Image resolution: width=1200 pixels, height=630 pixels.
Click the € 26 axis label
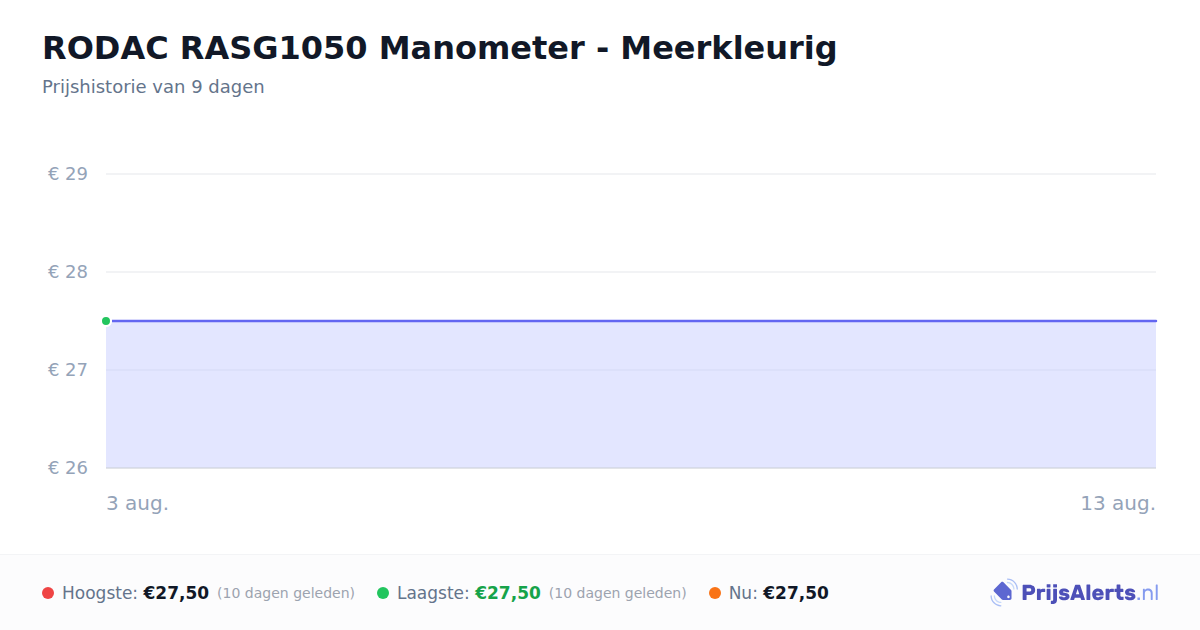(68, 468)
